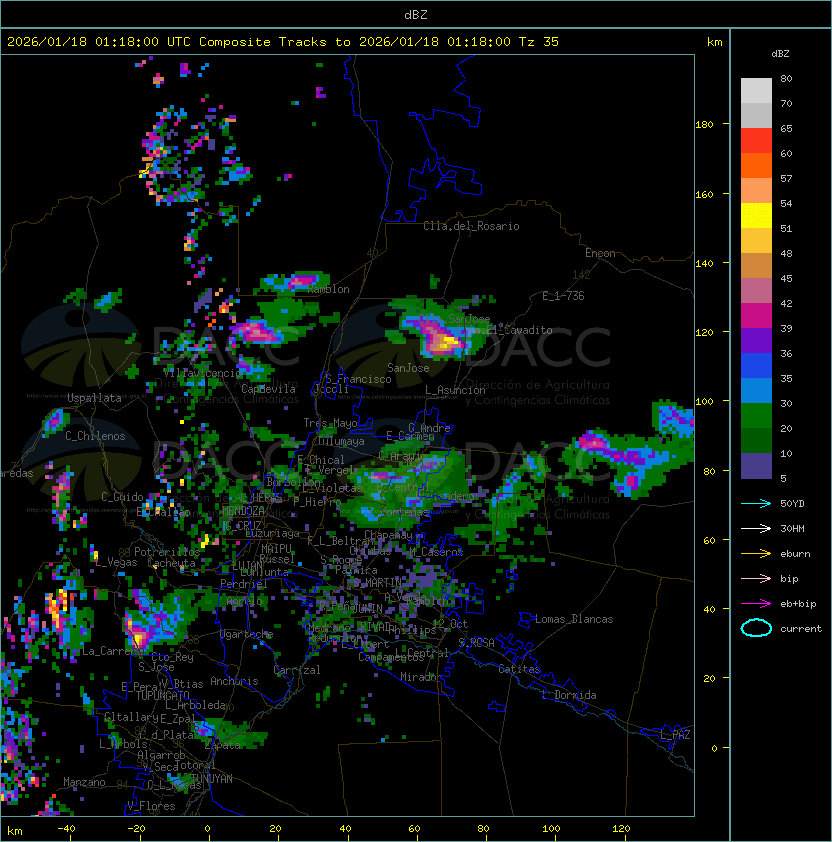
Task: Click the dBZ title at top
Action: pos(416,14)
